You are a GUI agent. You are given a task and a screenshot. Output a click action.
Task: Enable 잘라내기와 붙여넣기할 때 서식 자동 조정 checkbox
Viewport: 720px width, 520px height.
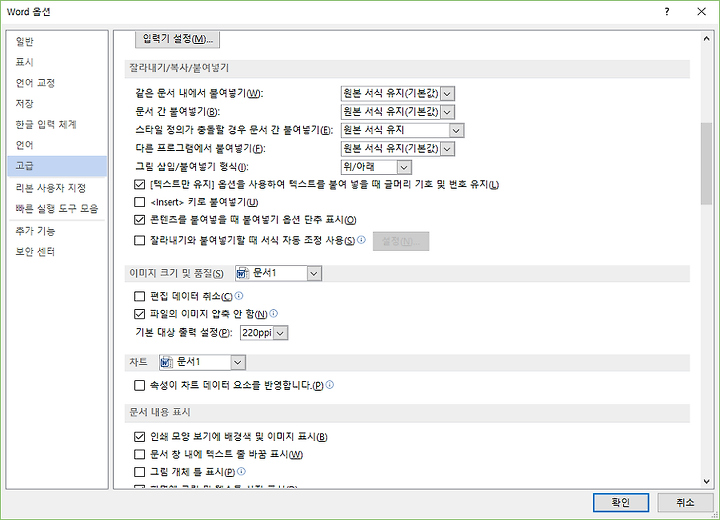click(x=139, y=240)
